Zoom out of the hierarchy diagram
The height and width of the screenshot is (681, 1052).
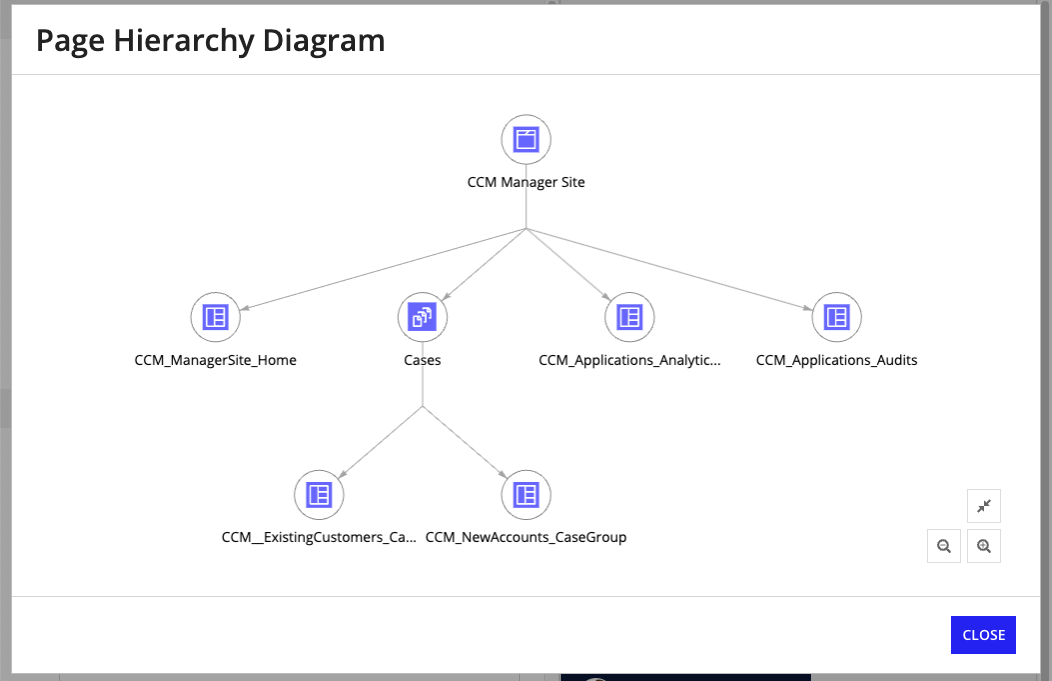click(943, 546)
